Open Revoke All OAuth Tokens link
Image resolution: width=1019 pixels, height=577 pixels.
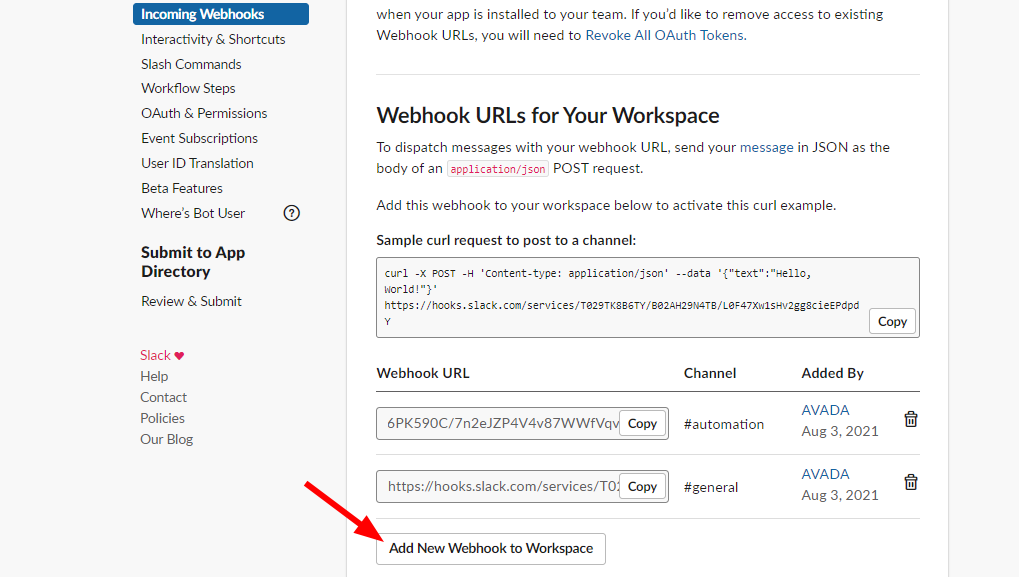664,35
